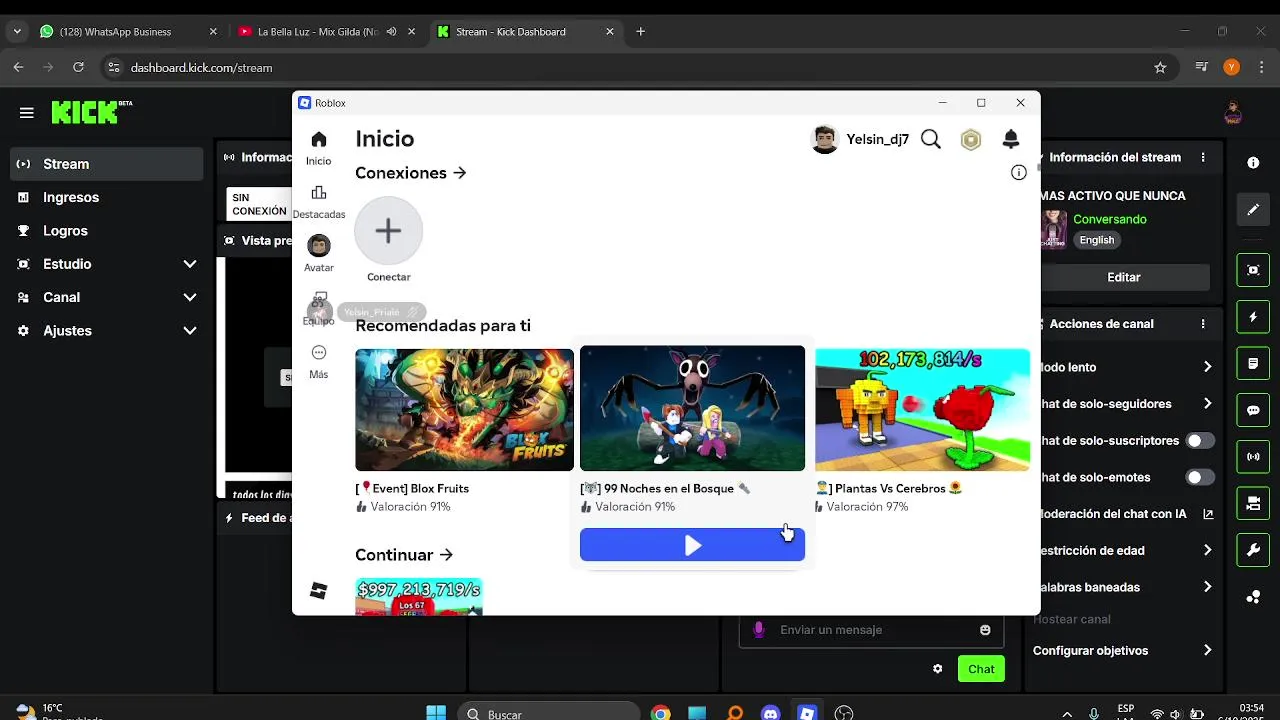Expand Canal in Kick sidebar

(190, 297)
